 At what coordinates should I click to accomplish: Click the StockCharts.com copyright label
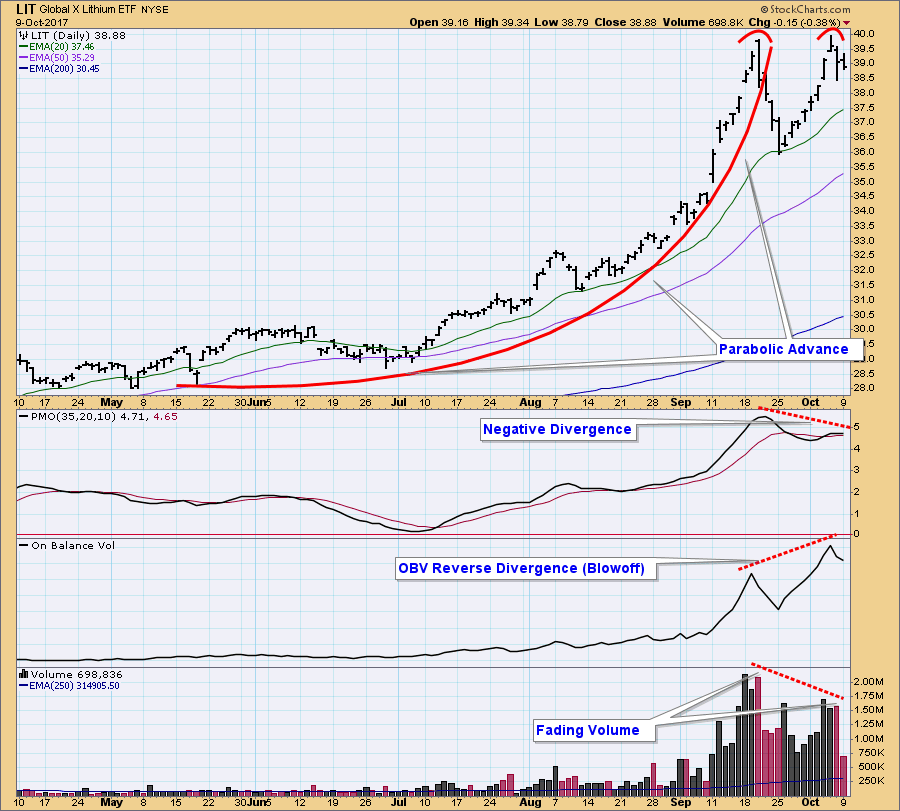pyautogui.click(x=805, y=9)
